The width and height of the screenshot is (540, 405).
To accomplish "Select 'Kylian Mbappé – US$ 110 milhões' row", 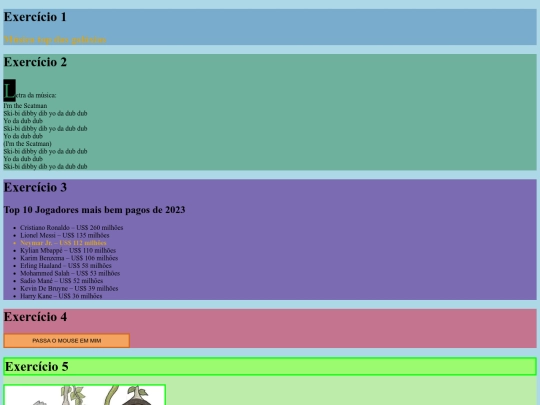I will point(68,250).
